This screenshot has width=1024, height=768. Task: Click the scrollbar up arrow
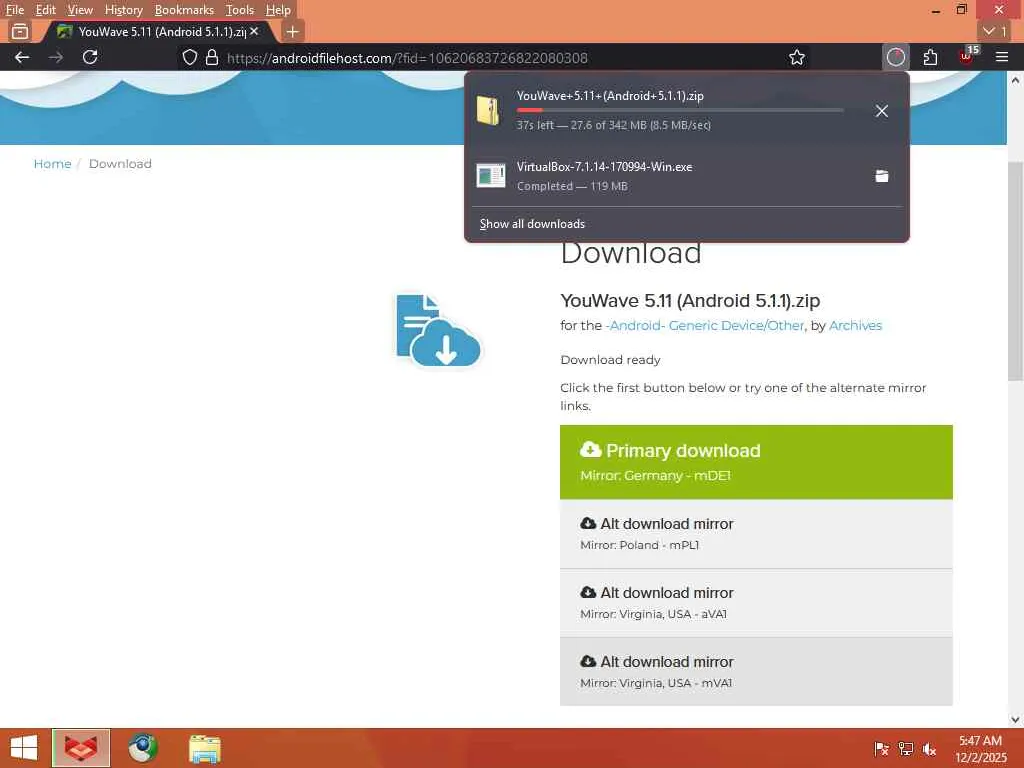(1015, 80)
